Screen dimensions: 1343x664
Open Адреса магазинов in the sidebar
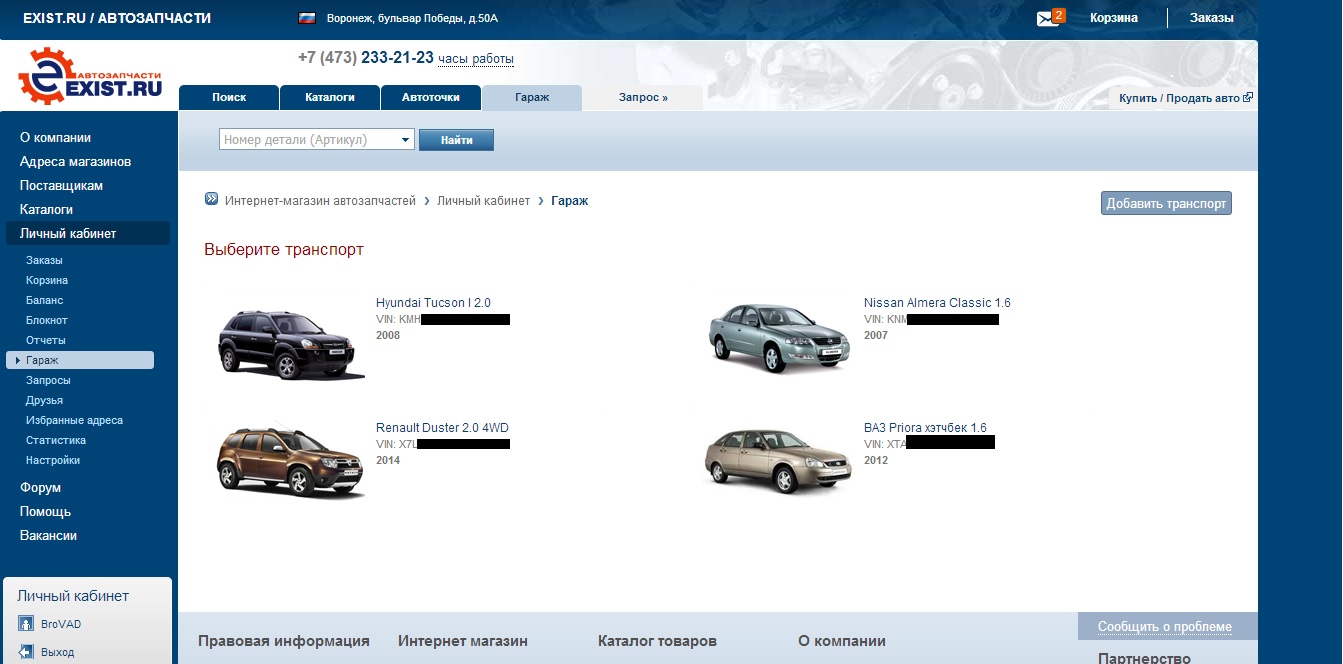(x=75, y=162)
